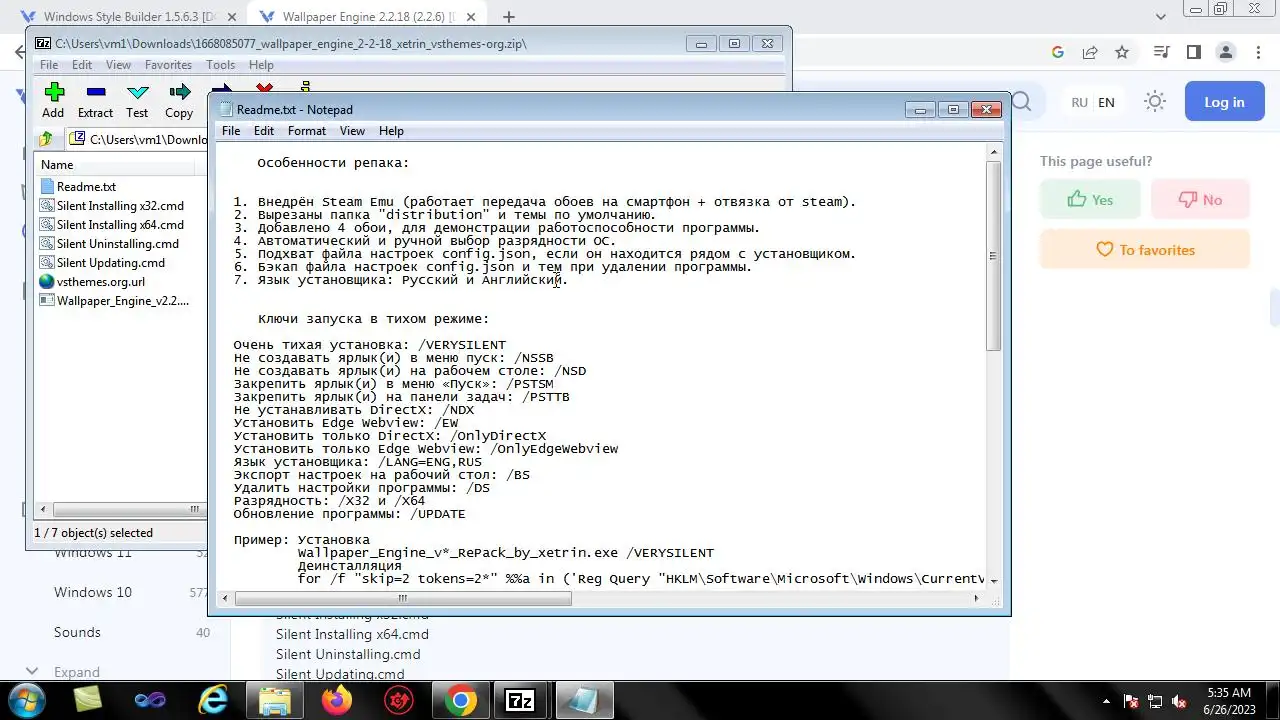Screen dimensions: 1280x720
Task: Click Notepad vertical scrollbar up arrow
Action: [x=994, y=152]
